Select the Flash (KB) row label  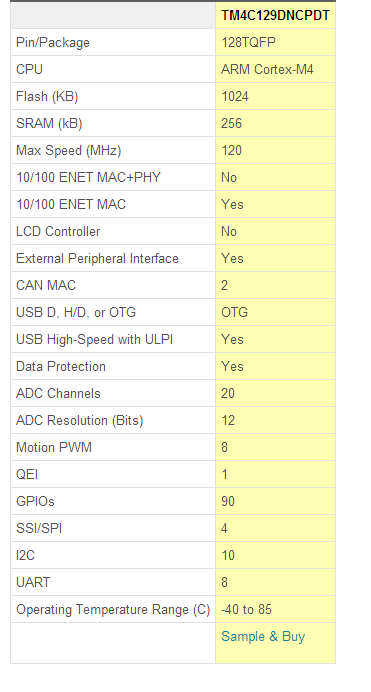tap(47, 96)
